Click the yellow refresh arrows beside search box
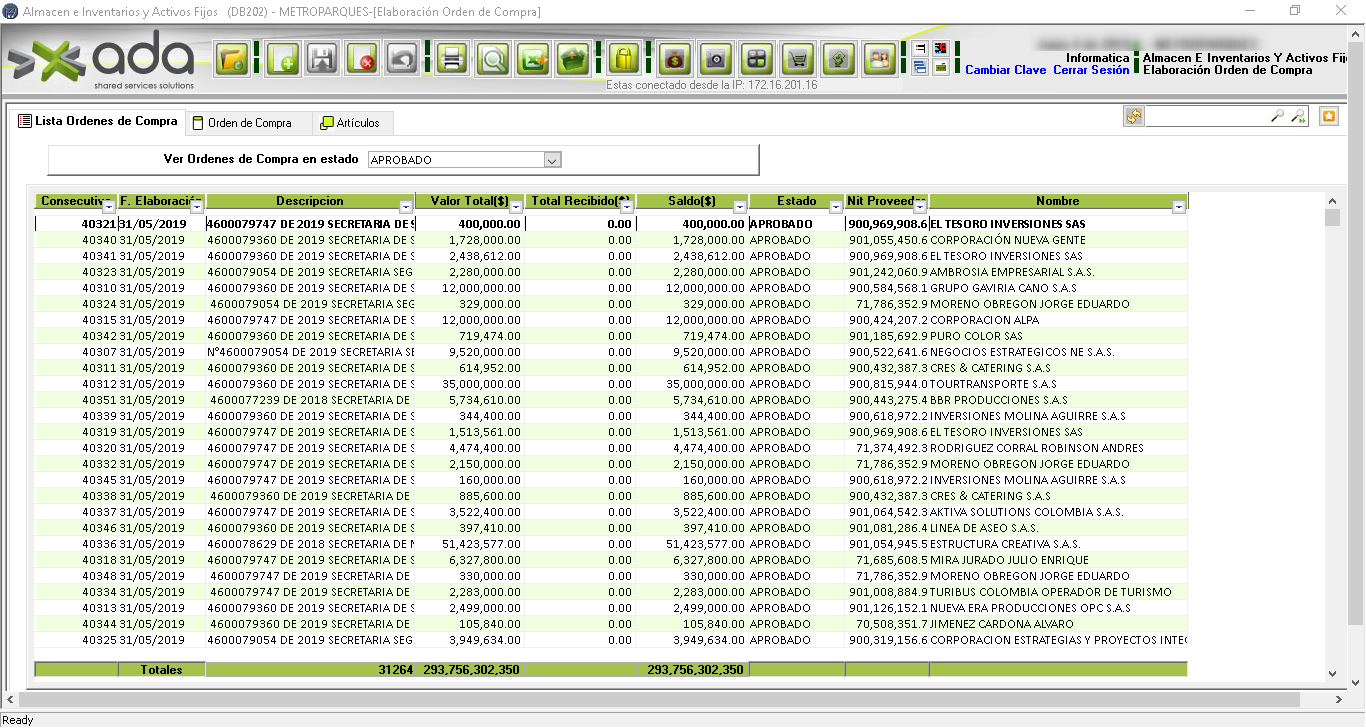The image size is (1366, 728). [x=1133, y=117]
